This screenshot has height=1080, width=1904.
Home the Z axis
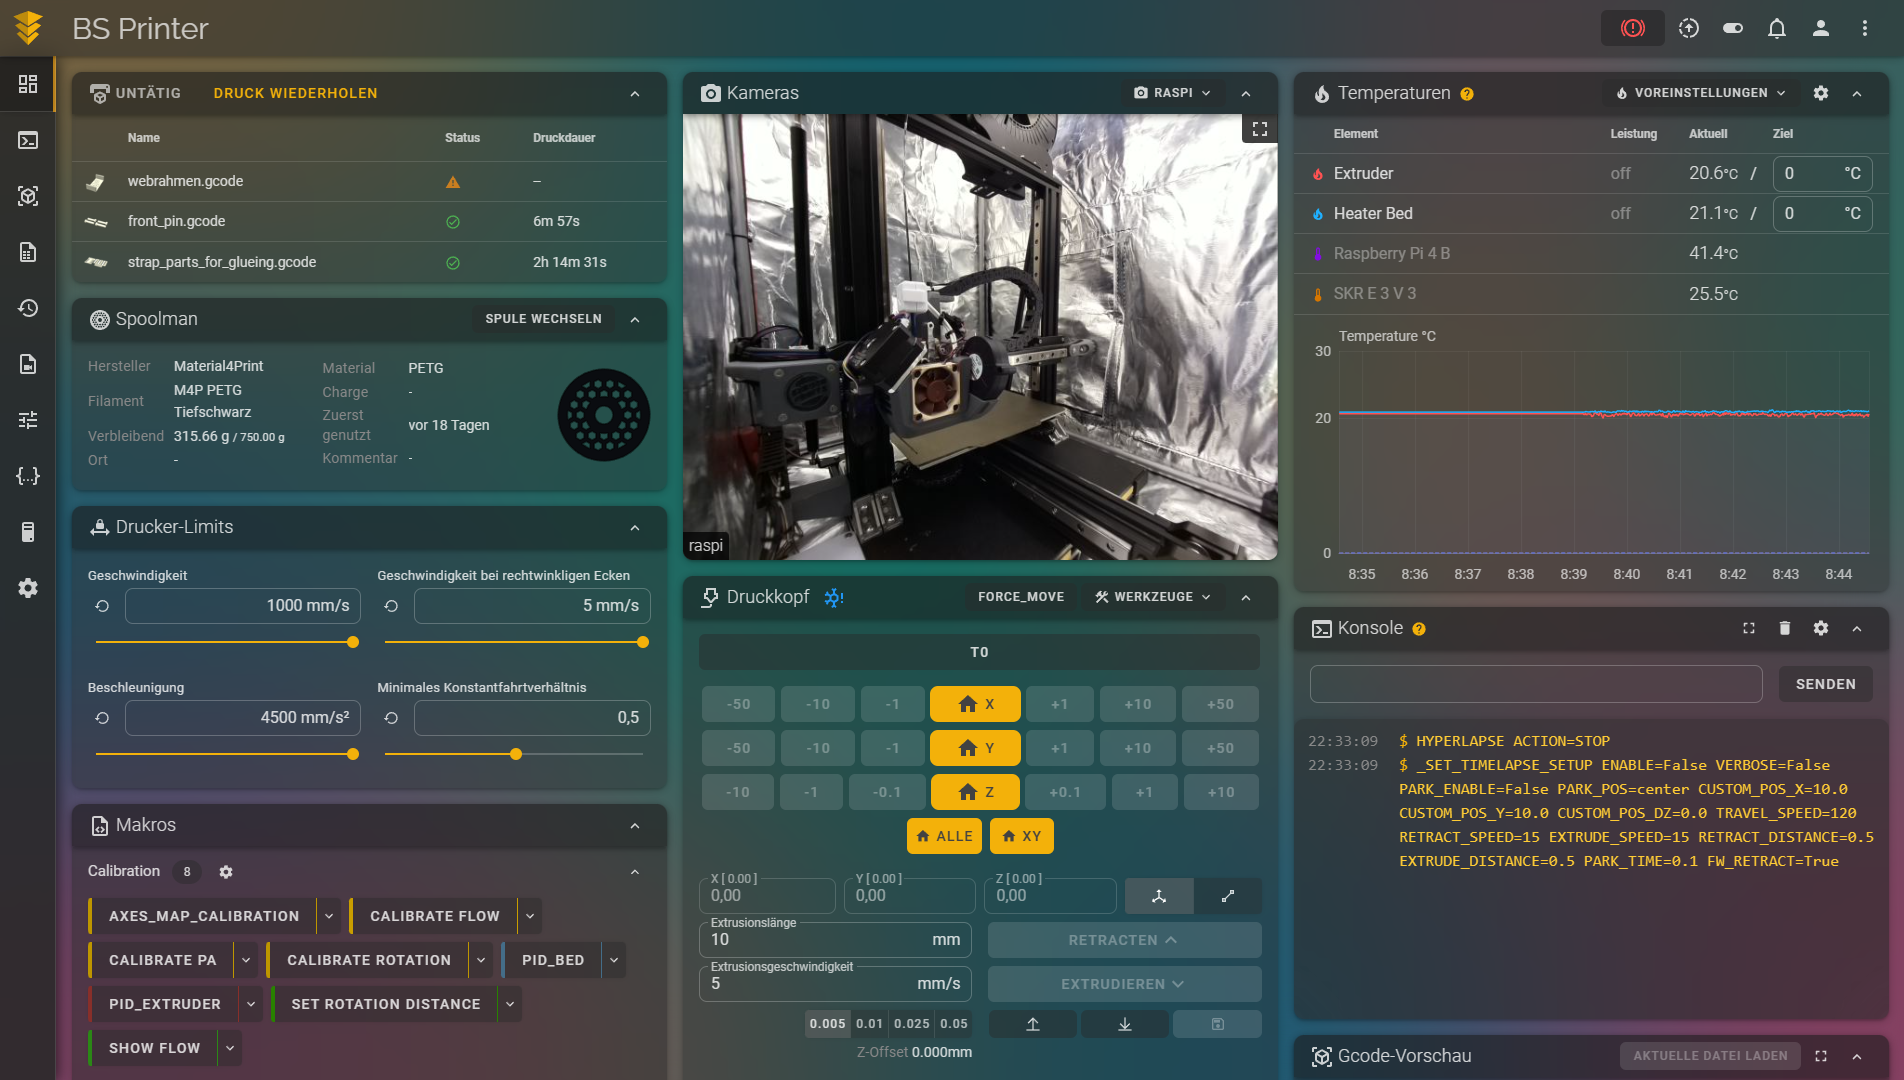point(975,791)
